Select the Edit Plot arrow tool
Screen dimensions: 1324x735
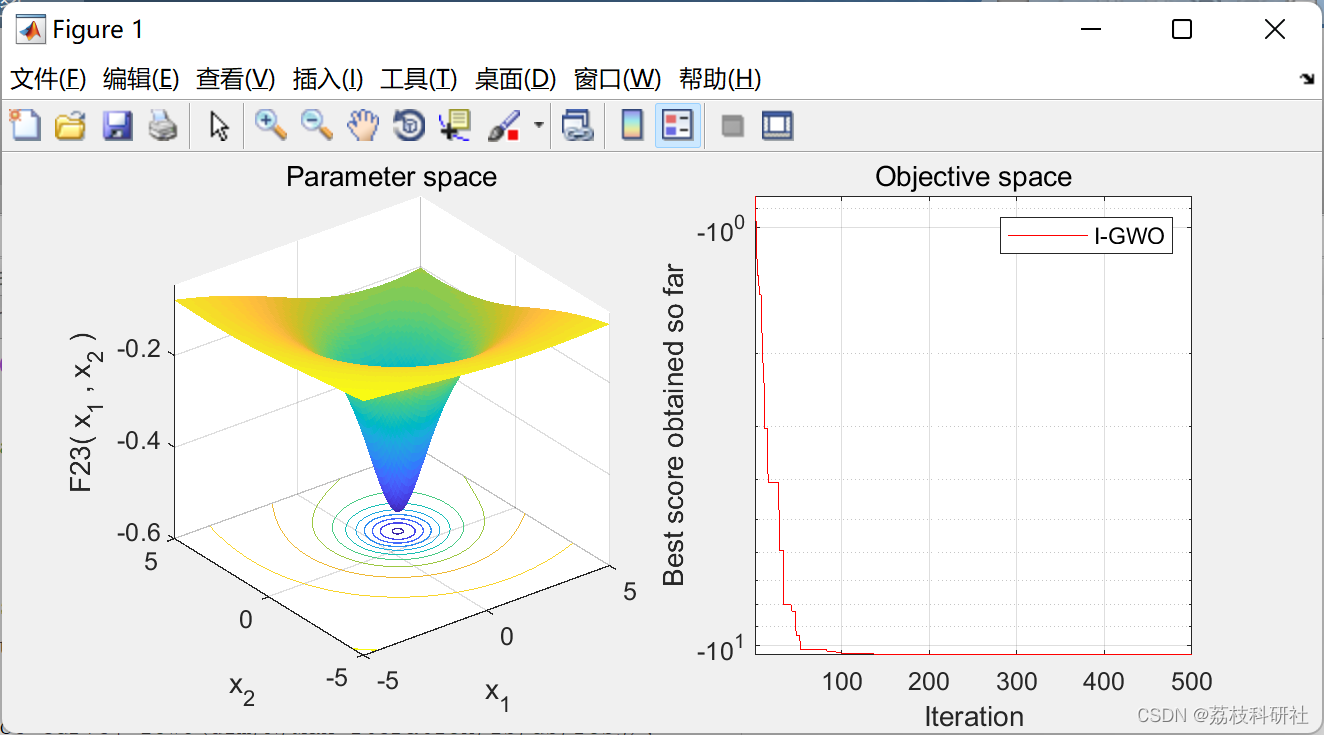tap(219, 126)
